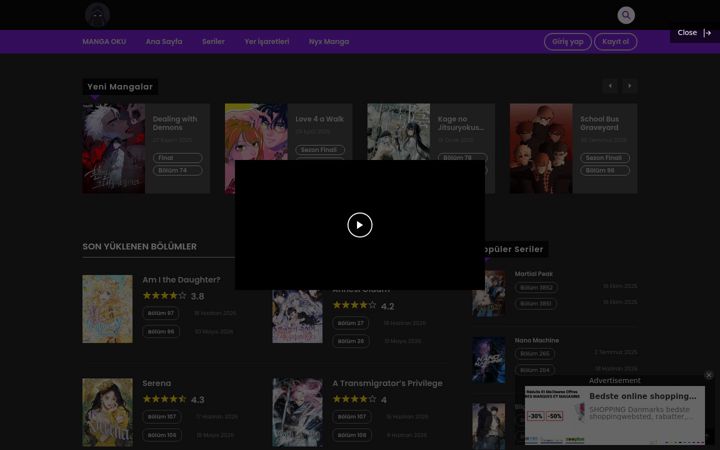Open Bölüm 3851 of Martial Peak
This screenshot has width=720, height=450.
536,304
